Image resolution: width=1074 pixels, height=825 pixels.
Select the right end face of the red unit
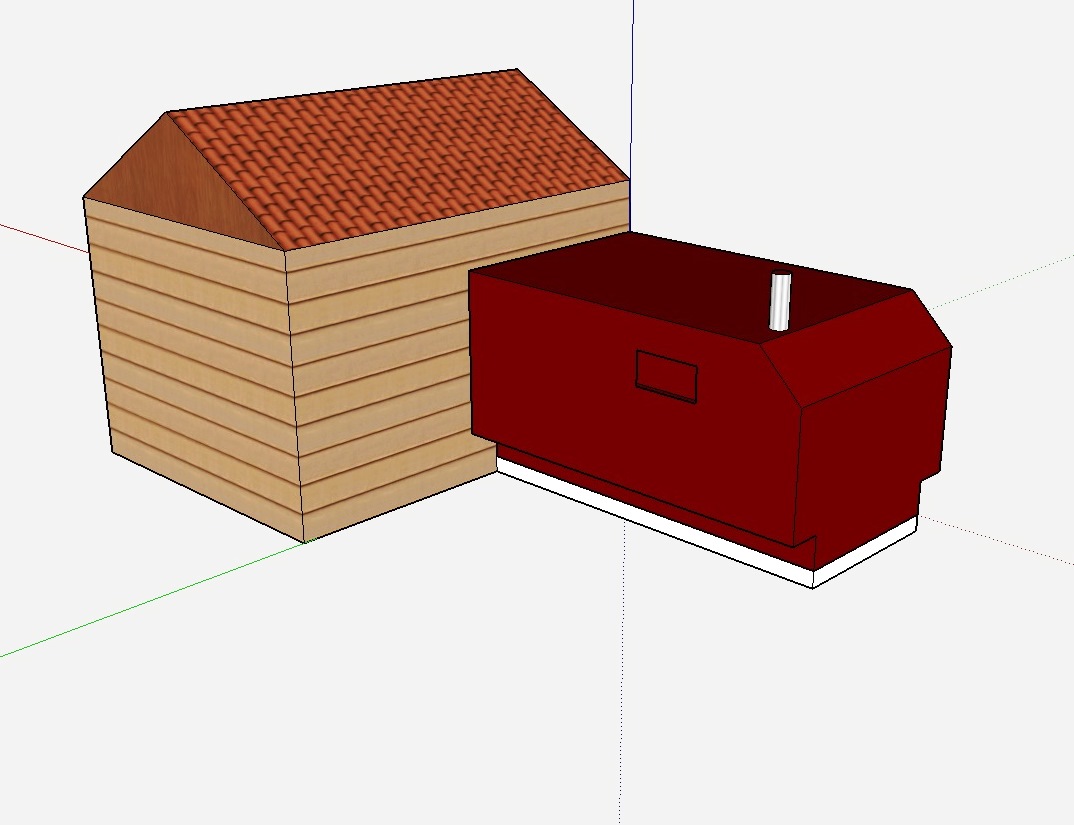point(870,450)
